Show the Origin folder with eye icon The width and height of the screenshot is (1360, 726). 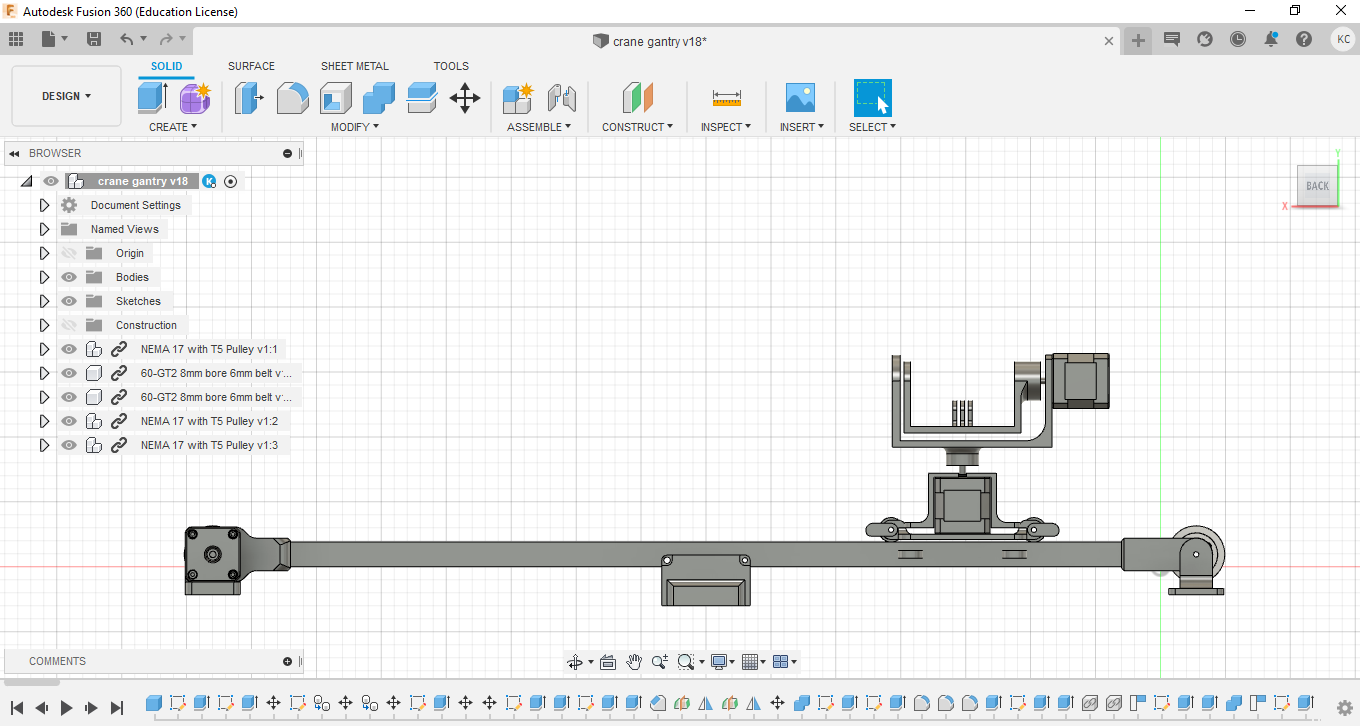click(x=69, y=253)
